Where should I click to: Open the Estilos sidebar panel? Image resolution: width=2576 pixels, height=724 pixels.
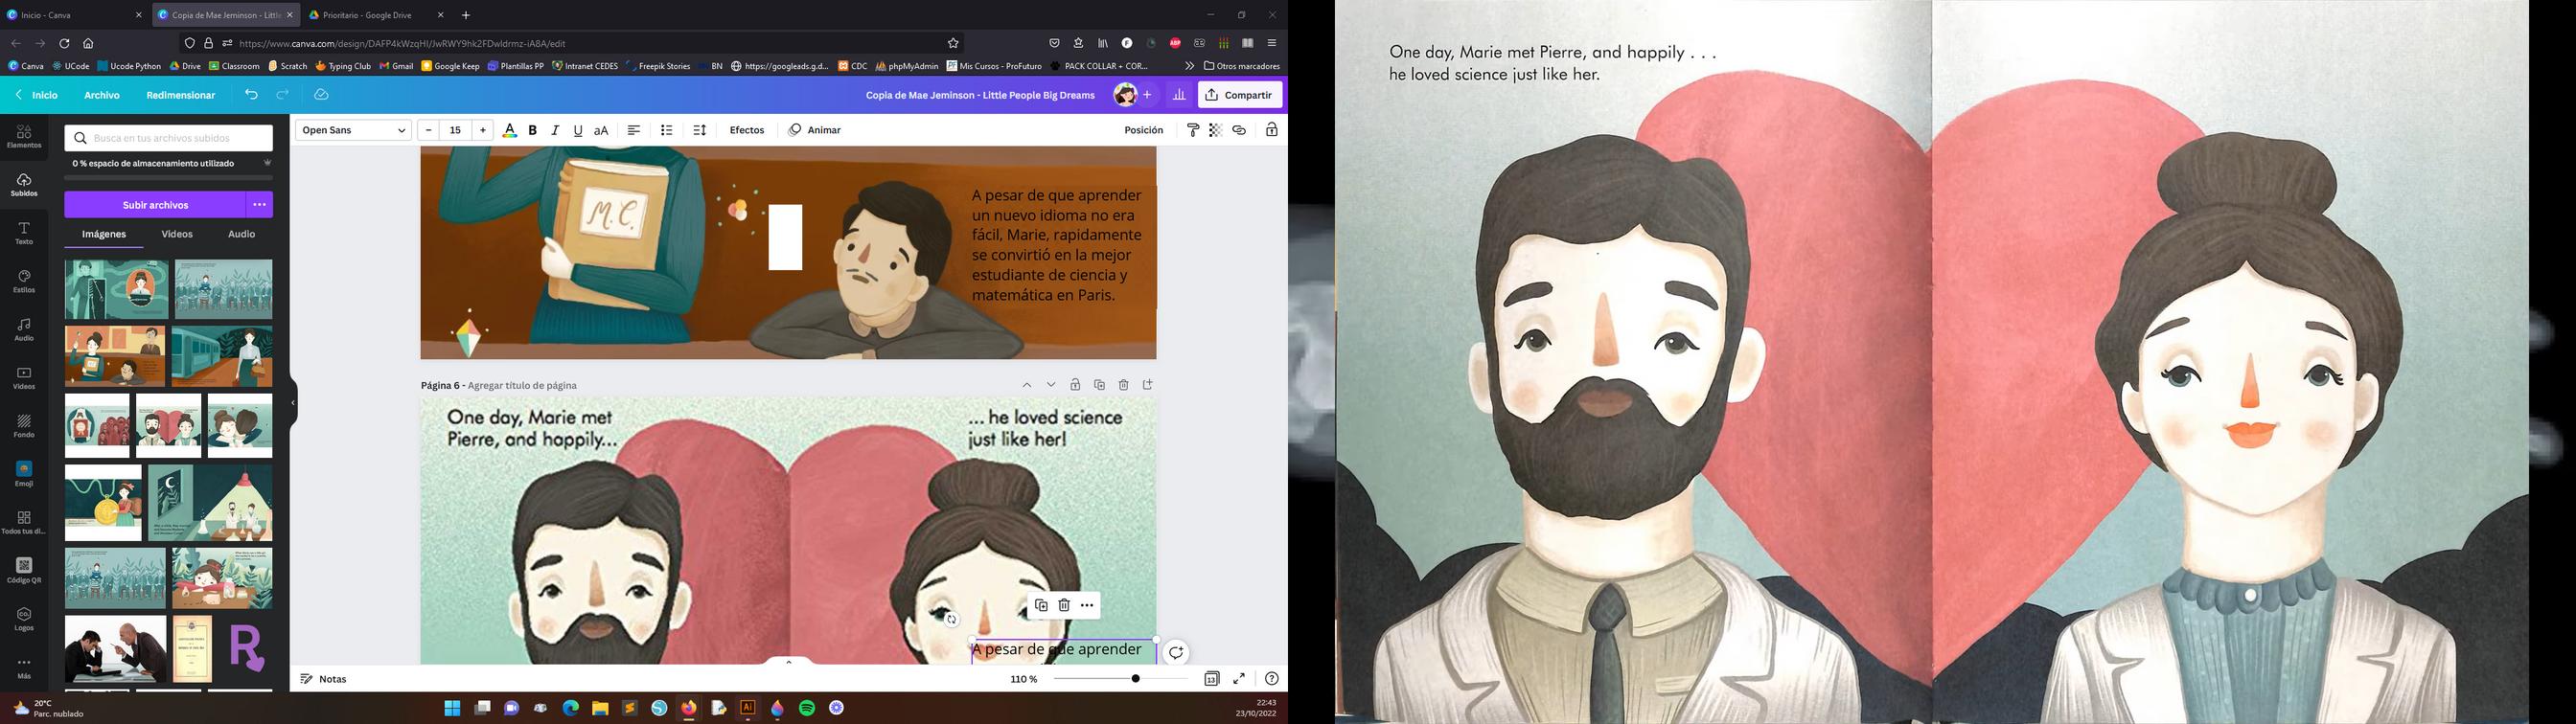[24, 281]
